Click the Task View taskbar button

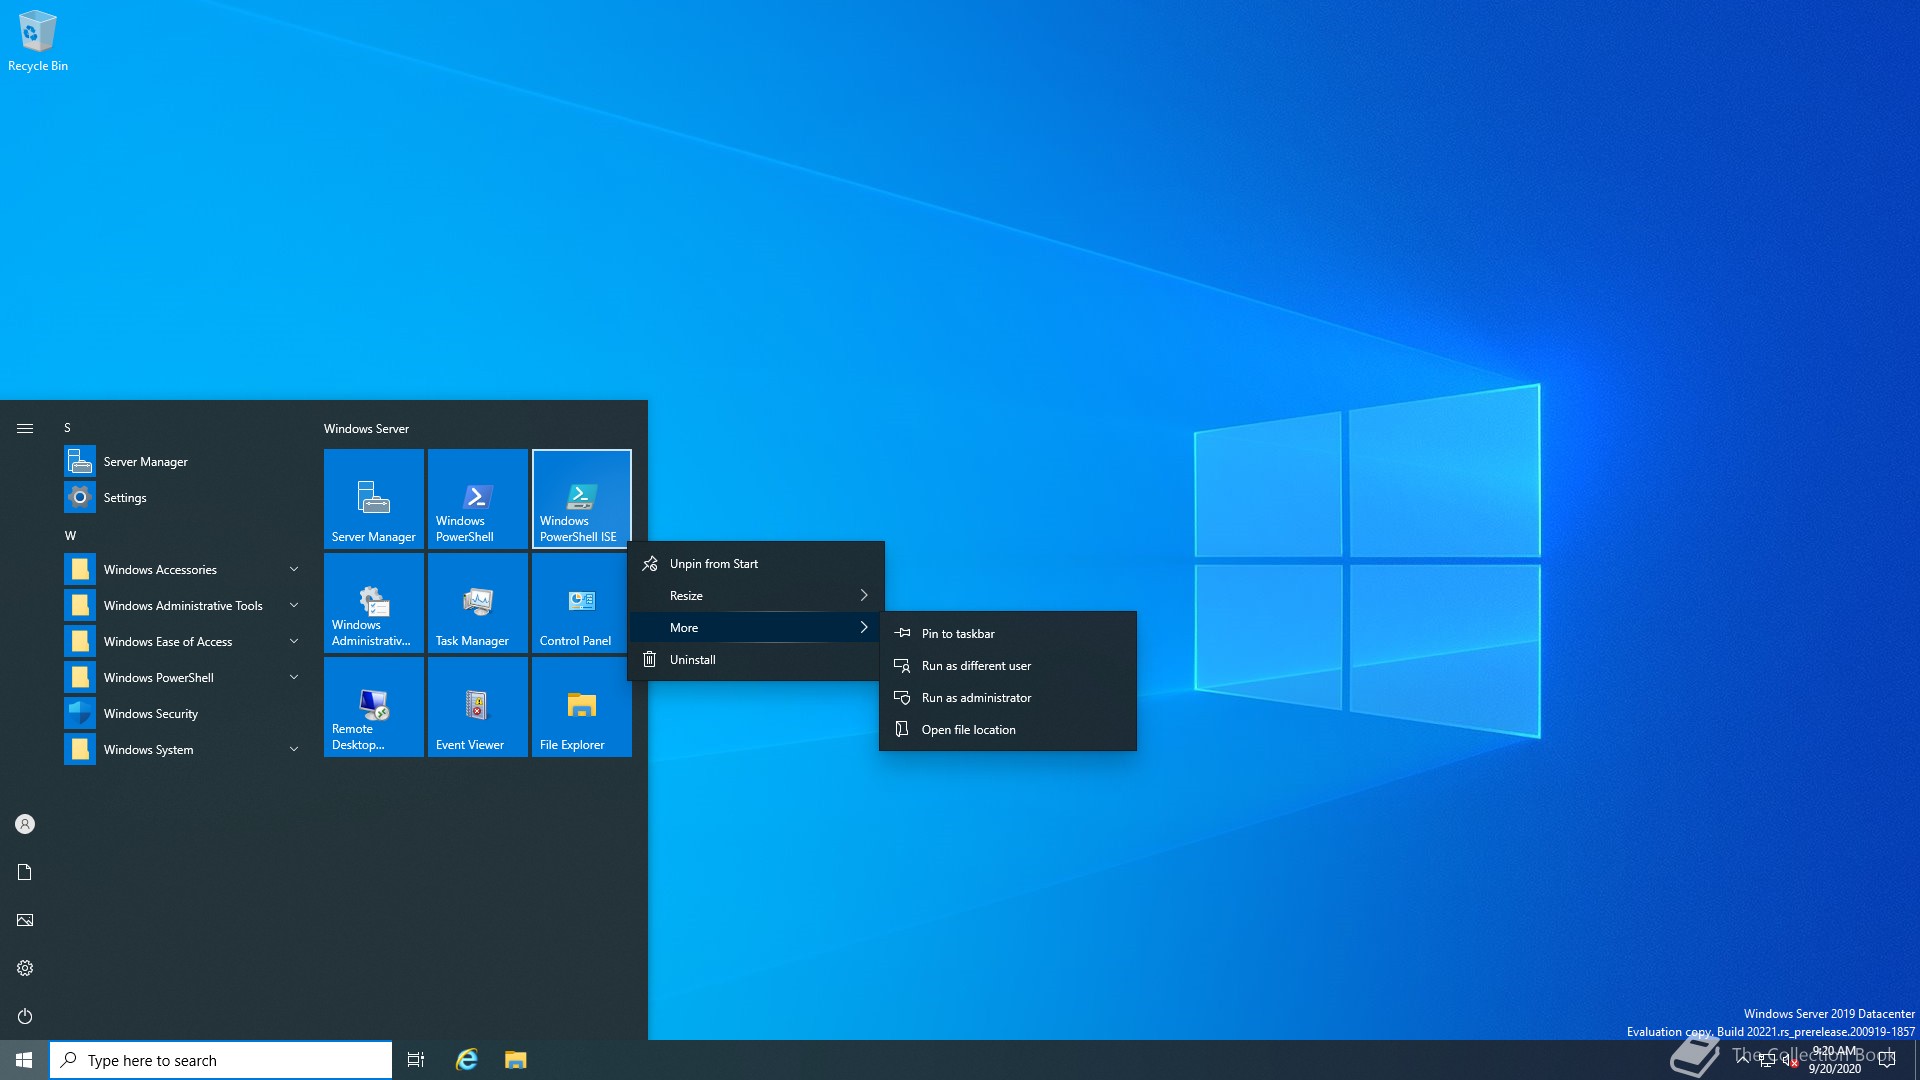(416, 1060)
